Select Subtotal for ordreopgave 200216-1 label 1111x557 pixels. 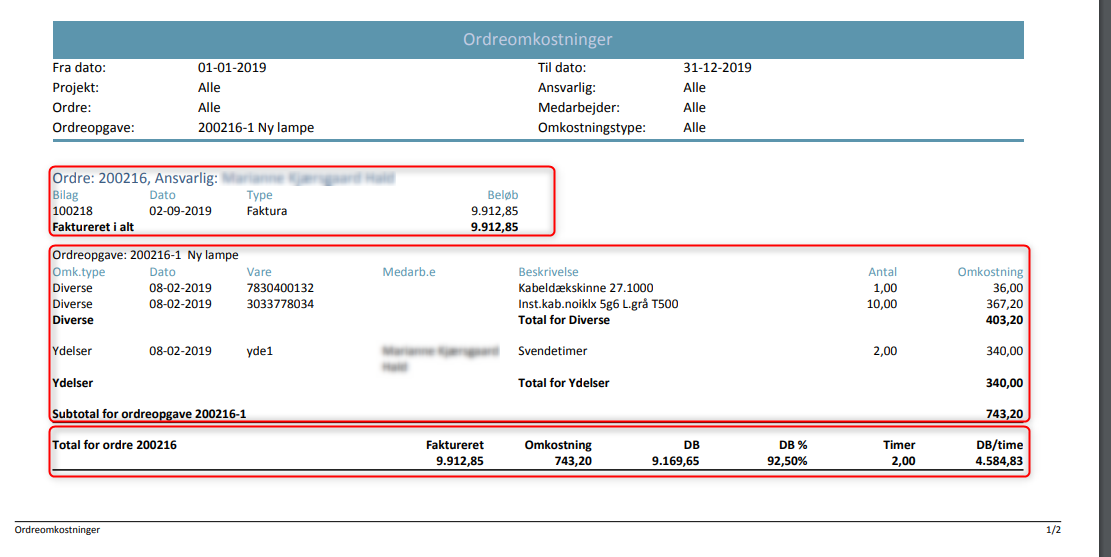[x=149, y=414]
